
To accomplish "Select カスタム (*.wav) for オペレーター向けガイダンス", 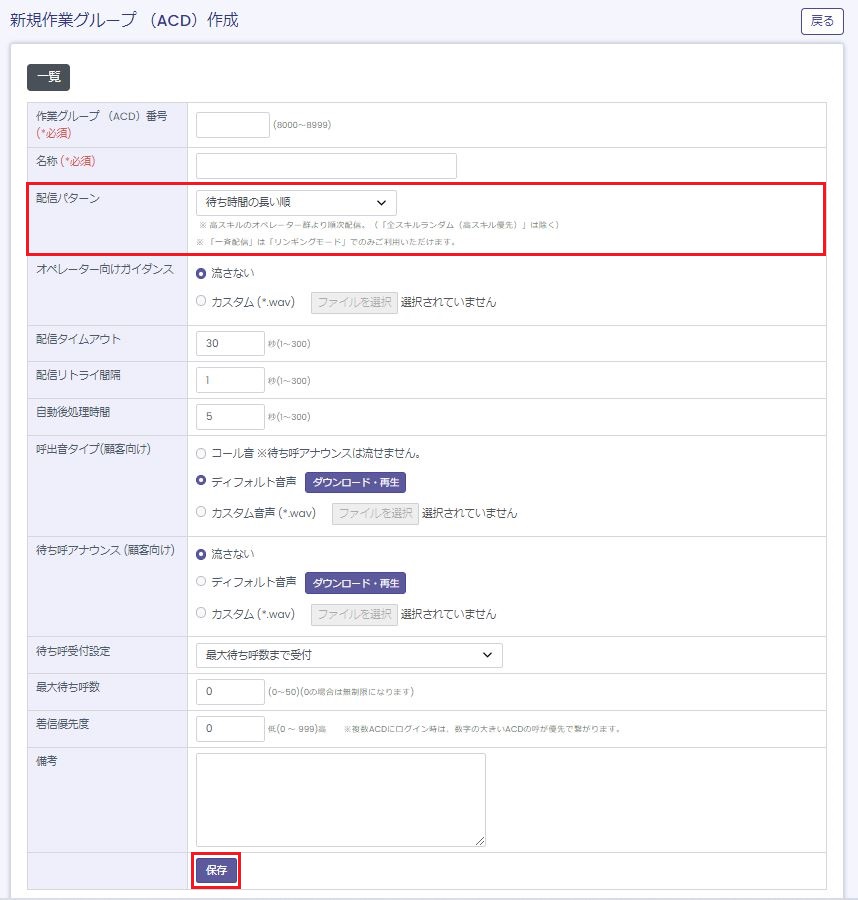I will [202, 301].
